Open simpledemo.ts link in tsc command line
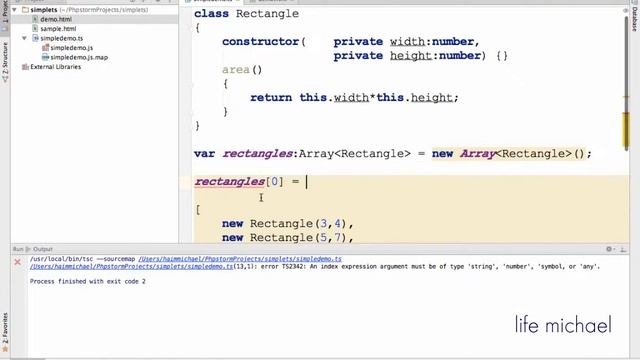 coord(240,259)
